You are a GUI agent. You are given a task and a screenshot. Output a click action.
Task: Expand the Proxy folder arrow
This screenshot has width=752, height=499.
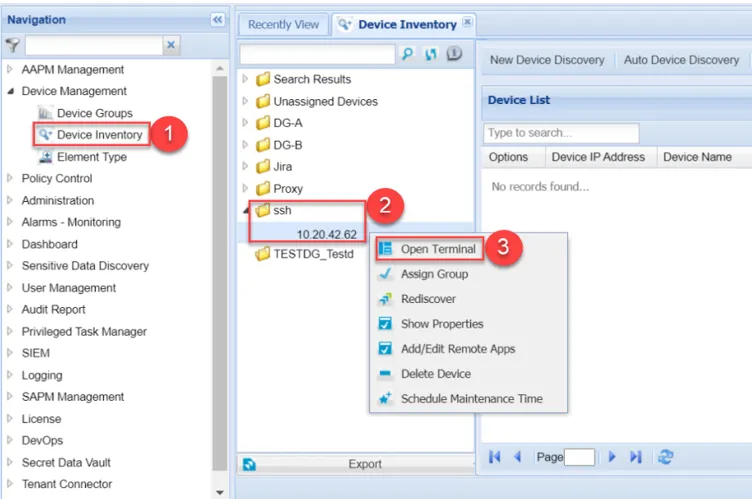point(245,188)
